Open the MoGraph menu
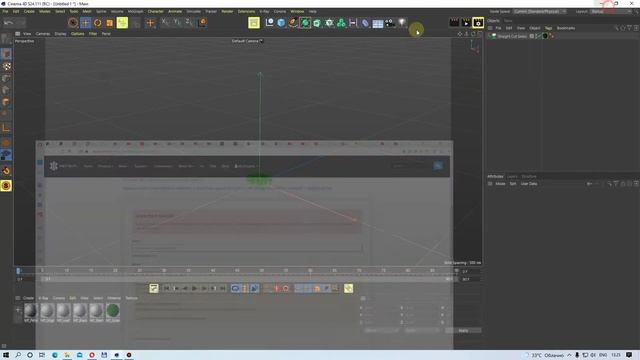The width and height of the screenshot is (640, 360). pyautogui.click(x=135, y=11)
